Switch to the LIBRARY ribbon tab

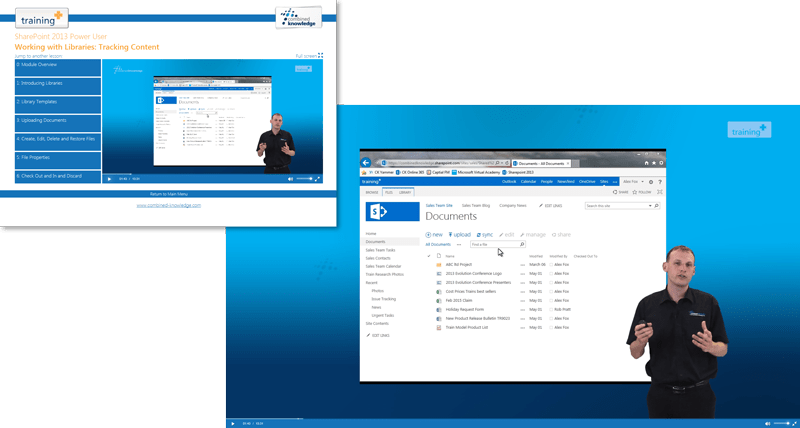(x=405, y=192)
